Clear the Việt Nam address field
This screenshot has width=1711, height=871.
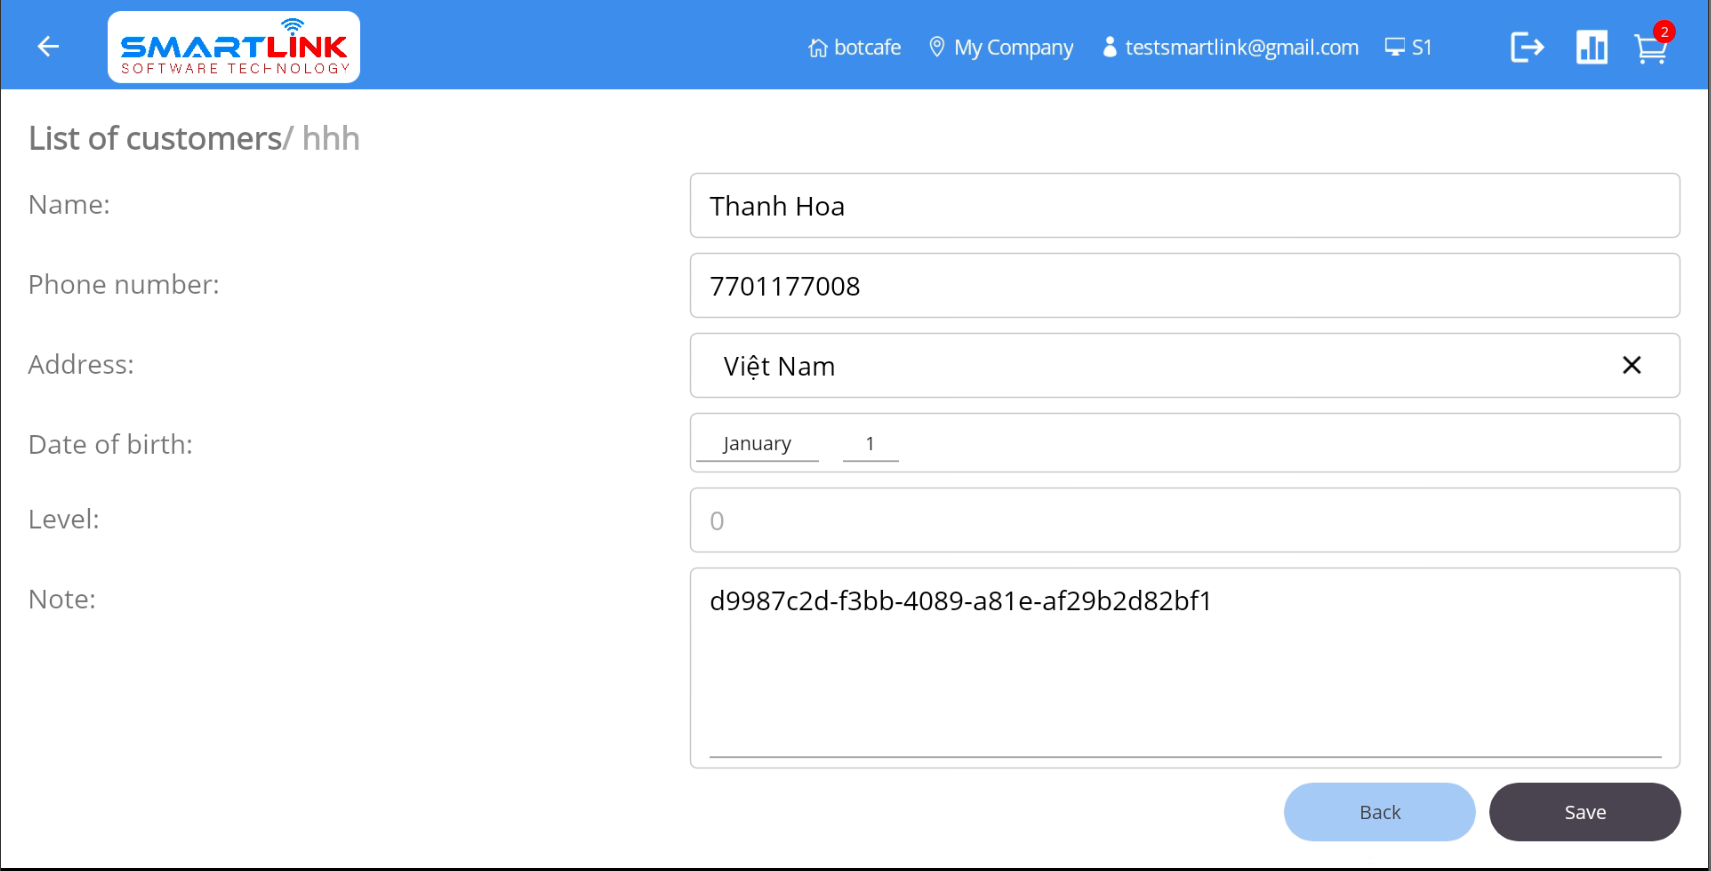1631,366
